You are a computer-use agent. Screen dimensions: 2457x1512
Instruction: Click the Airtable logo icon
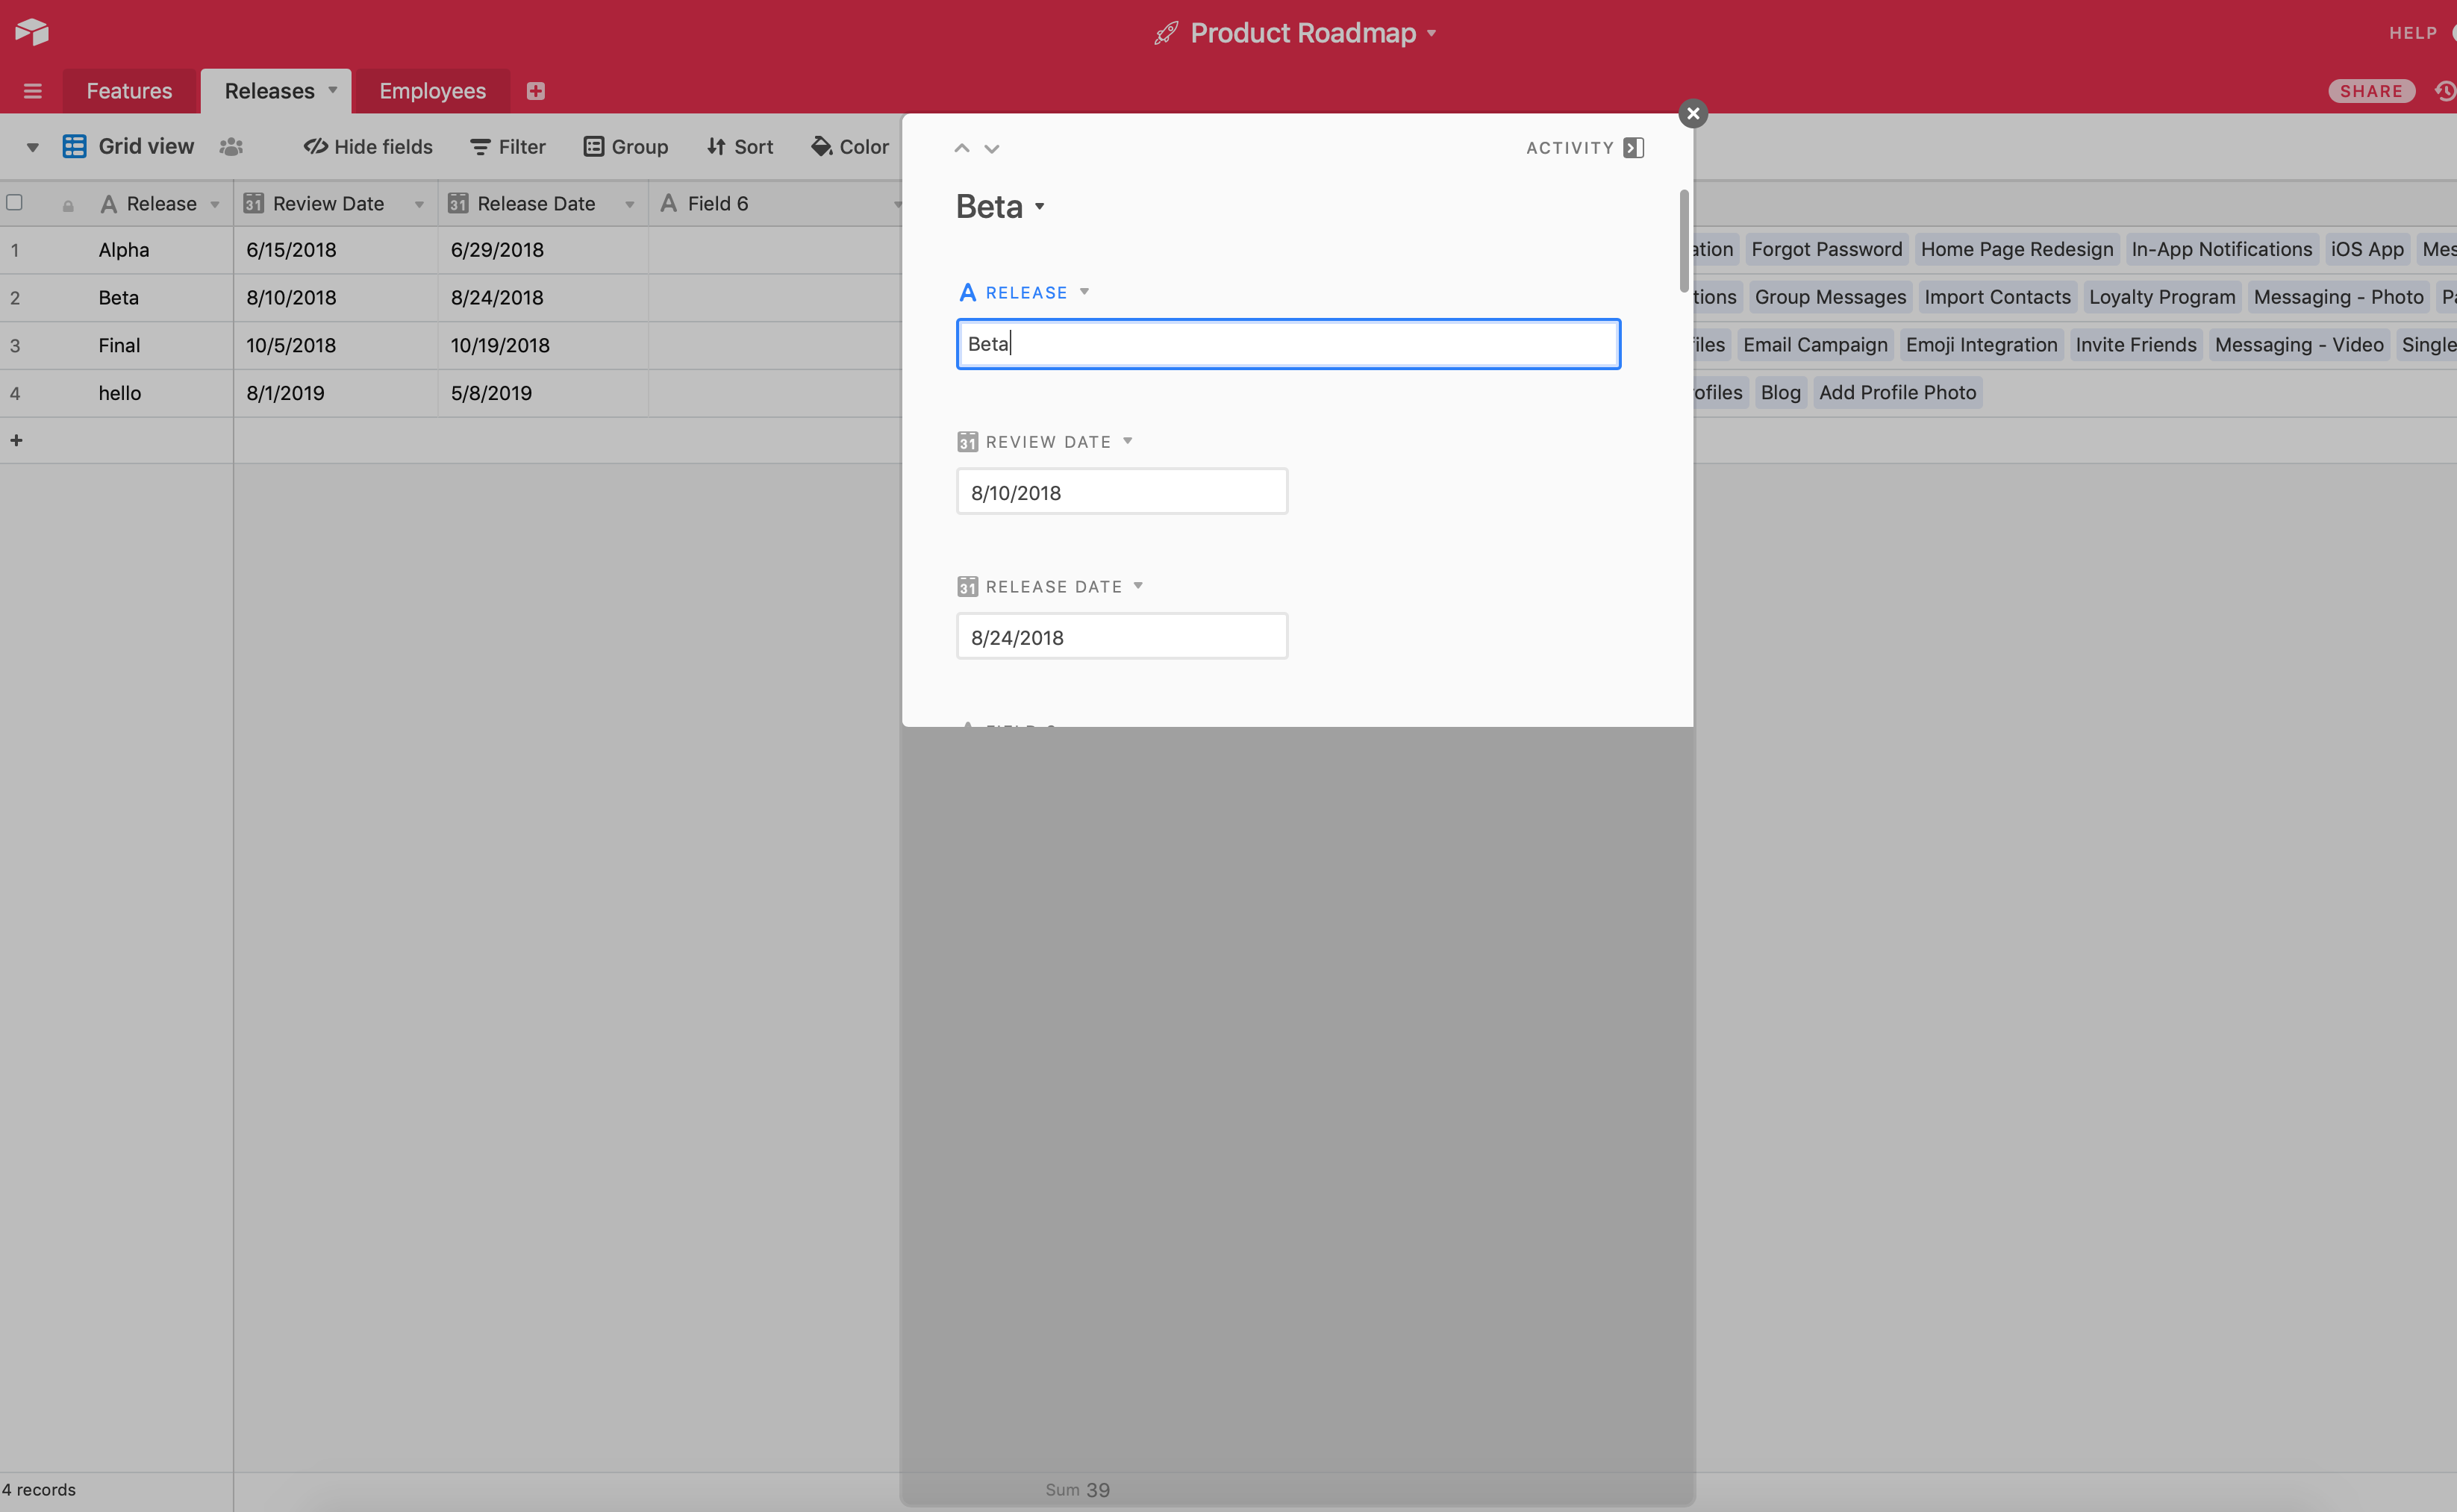coord(32,32)
